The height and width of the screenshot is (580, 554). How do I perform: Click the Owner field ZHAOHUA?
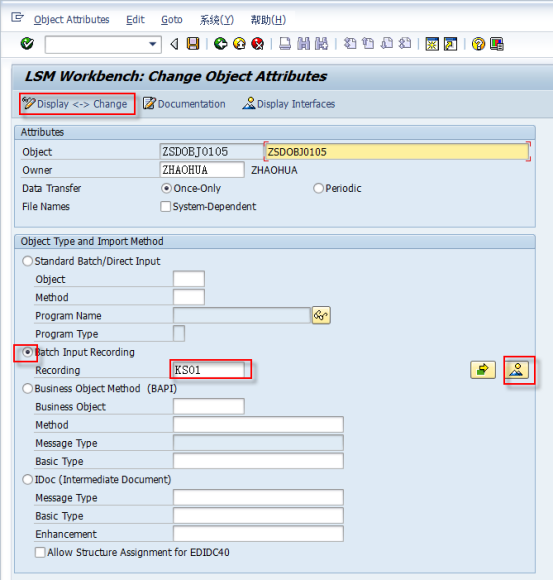202,170
